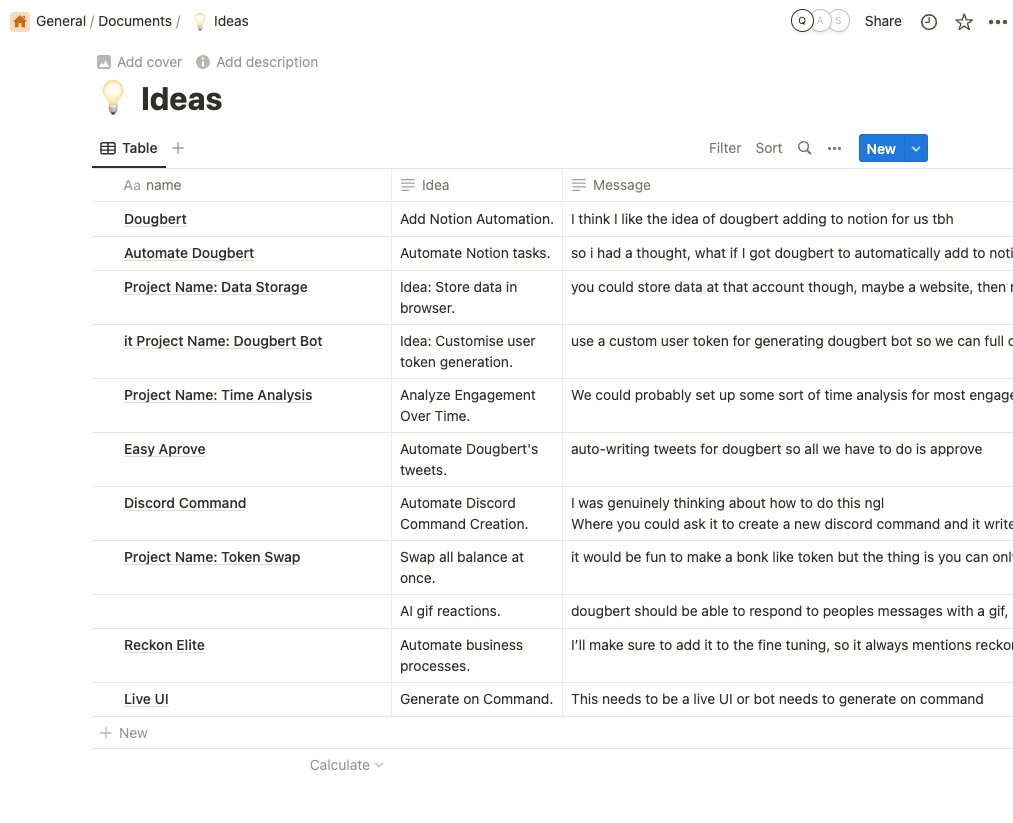Click the lightbulb emoji on the Ideas title
This screenshot has height=823, width=1013.
tap(112, 98)
